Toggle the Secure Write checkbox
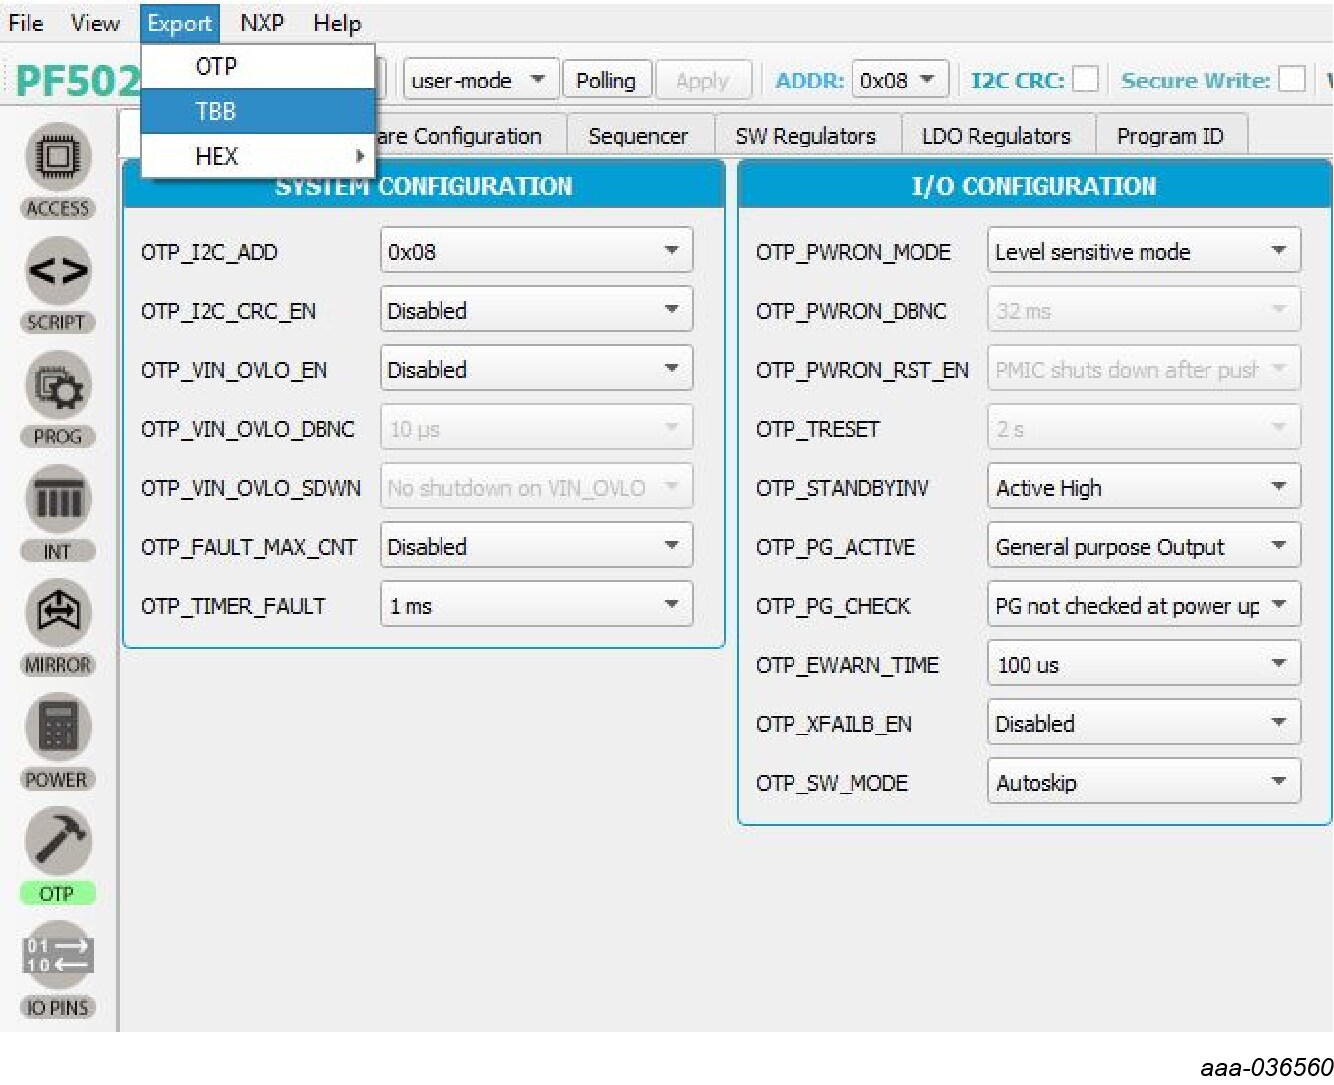Image resolution: width=1334 pixels, height=1085 pixels. (1292, 80)
